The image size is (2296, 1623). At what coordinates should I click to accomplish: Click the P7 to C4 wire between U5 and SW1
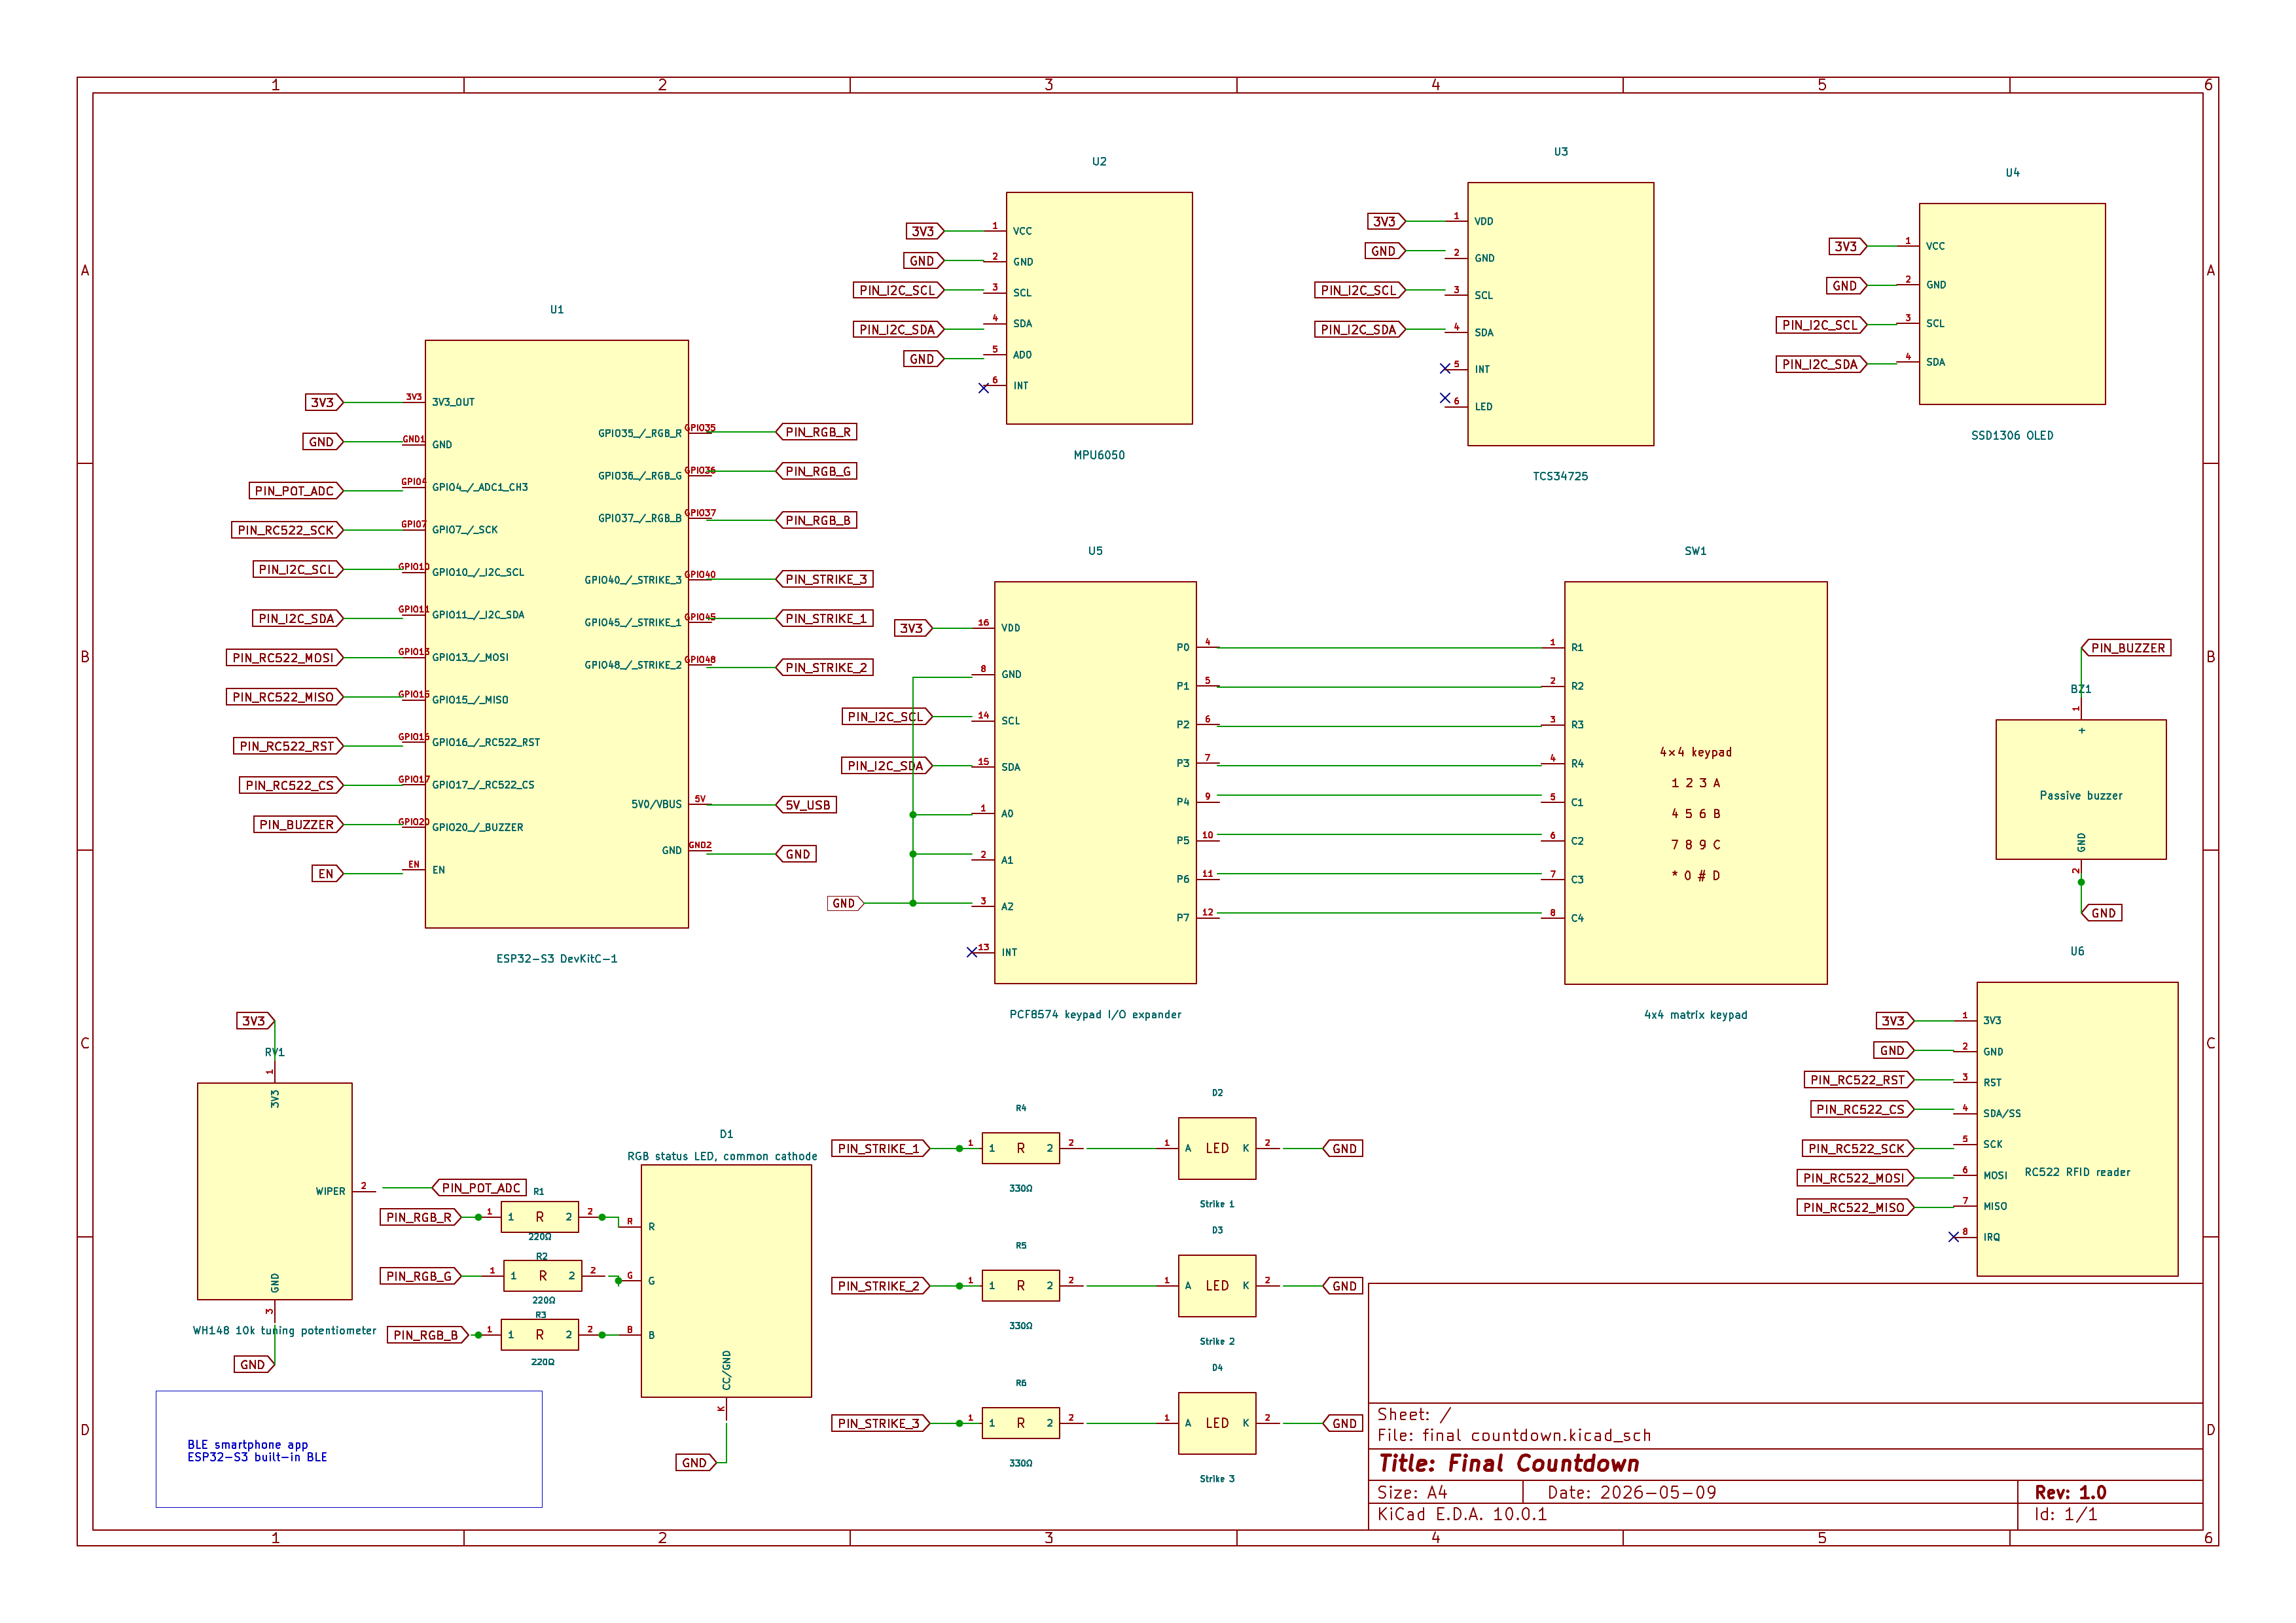tap(1380, 913)
